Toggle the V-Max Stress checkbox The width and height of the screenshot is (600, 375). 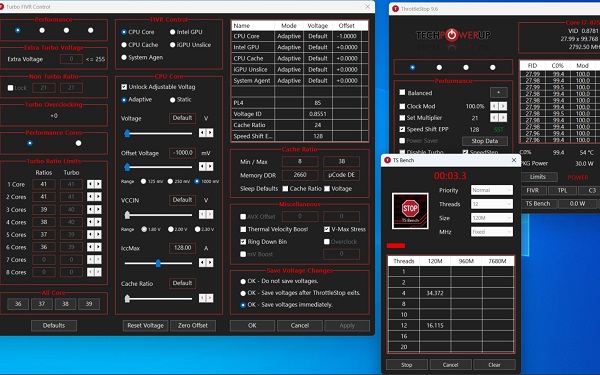(327, 230)
